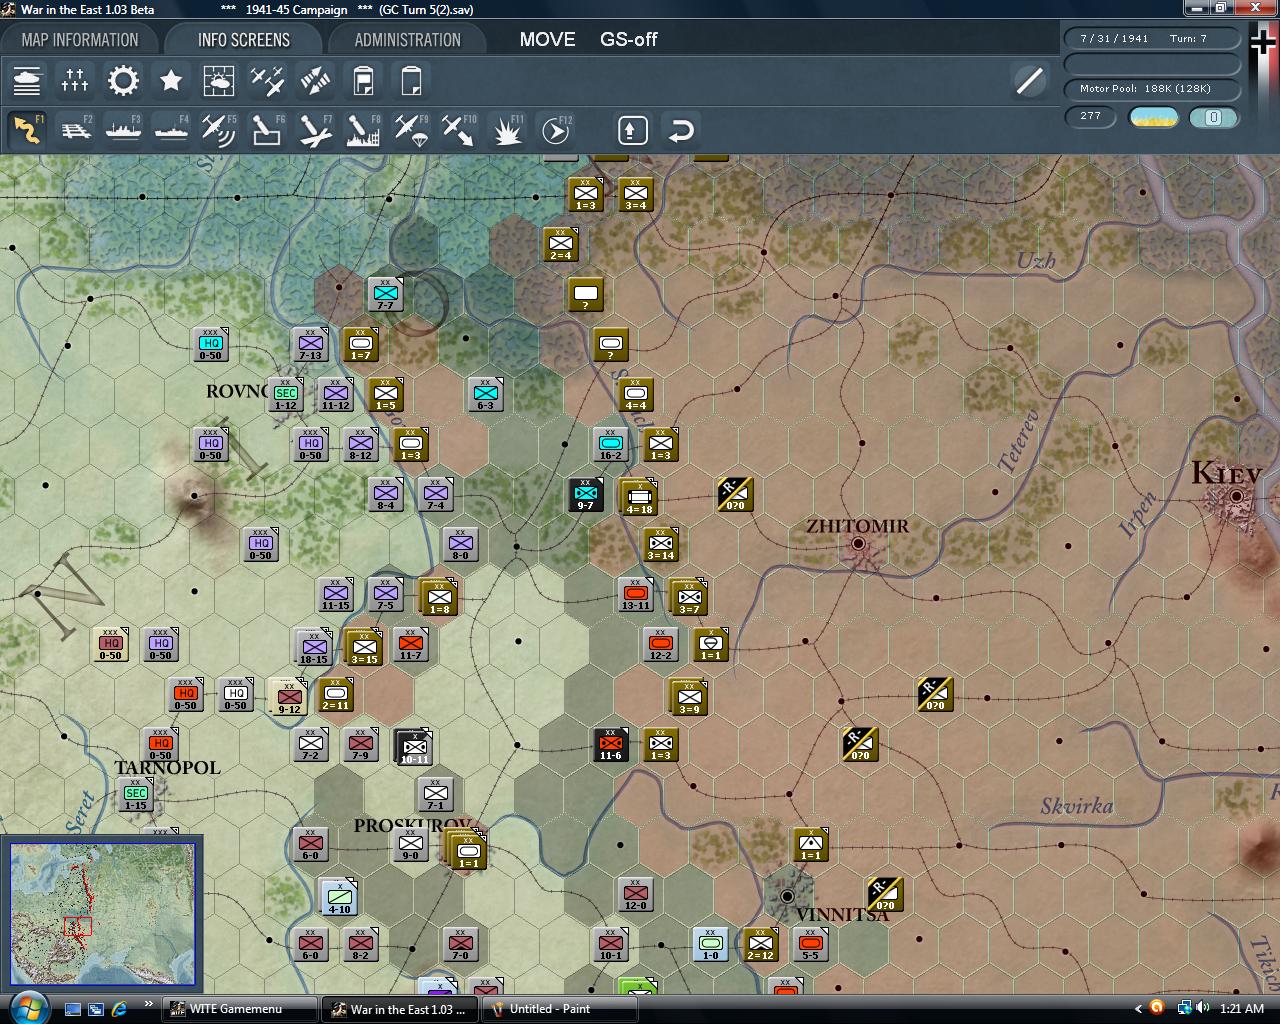The image size is (1280, 1024).
Task: Select Bomb Unit mode (F6) icon
Action: (x=267, y=130)
